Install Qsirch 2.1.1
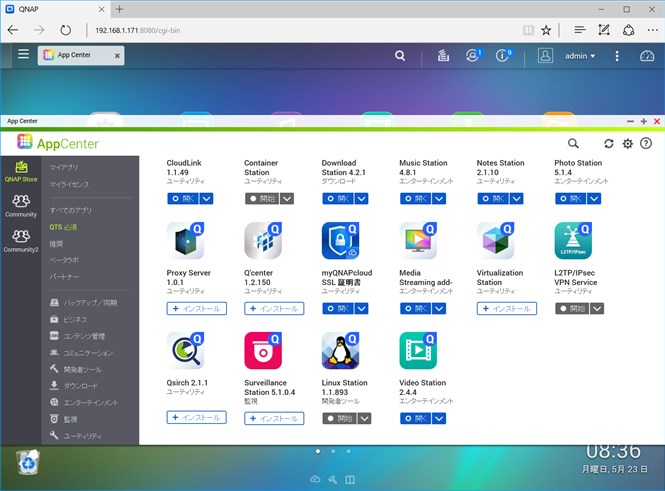This screenshot has height=491, width=665. pyautogui.click(x=196, y=418)
